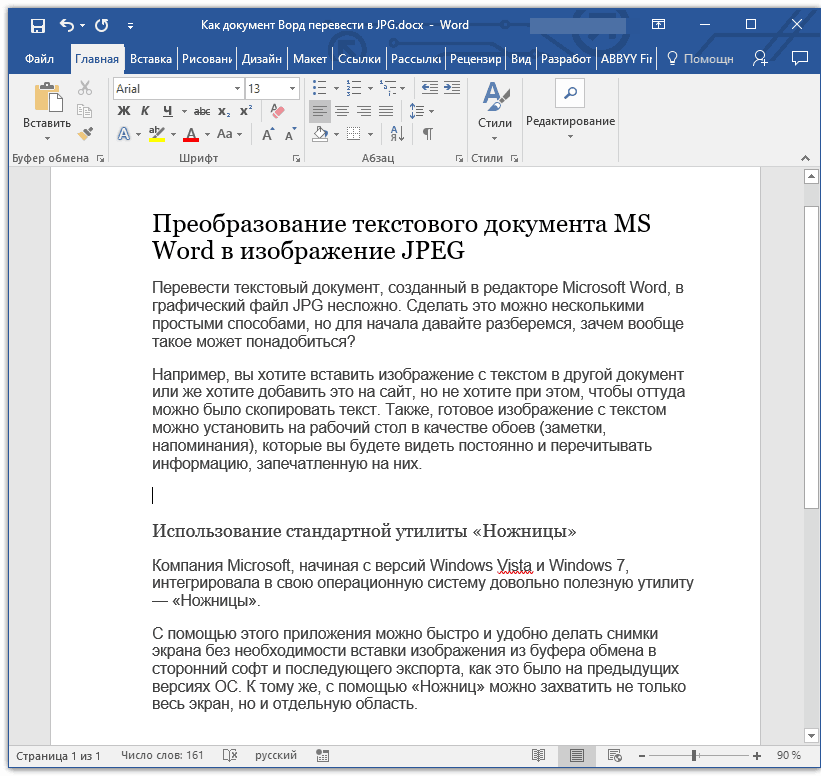Screen dimensions: 821x776
Task: Click the zoom slider handle
Action: pos(694,756)
